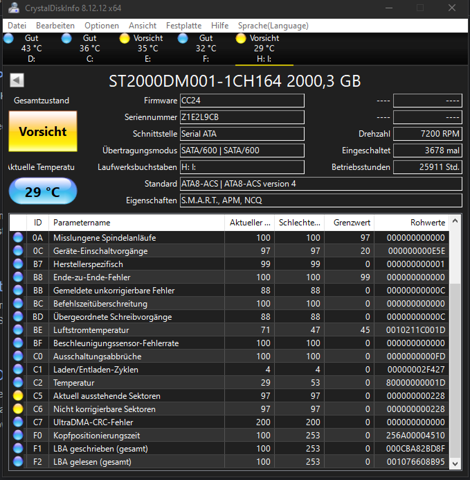
Task: Switch to drive D: tab at 43 °C
Action: click(x=31, y=48)
